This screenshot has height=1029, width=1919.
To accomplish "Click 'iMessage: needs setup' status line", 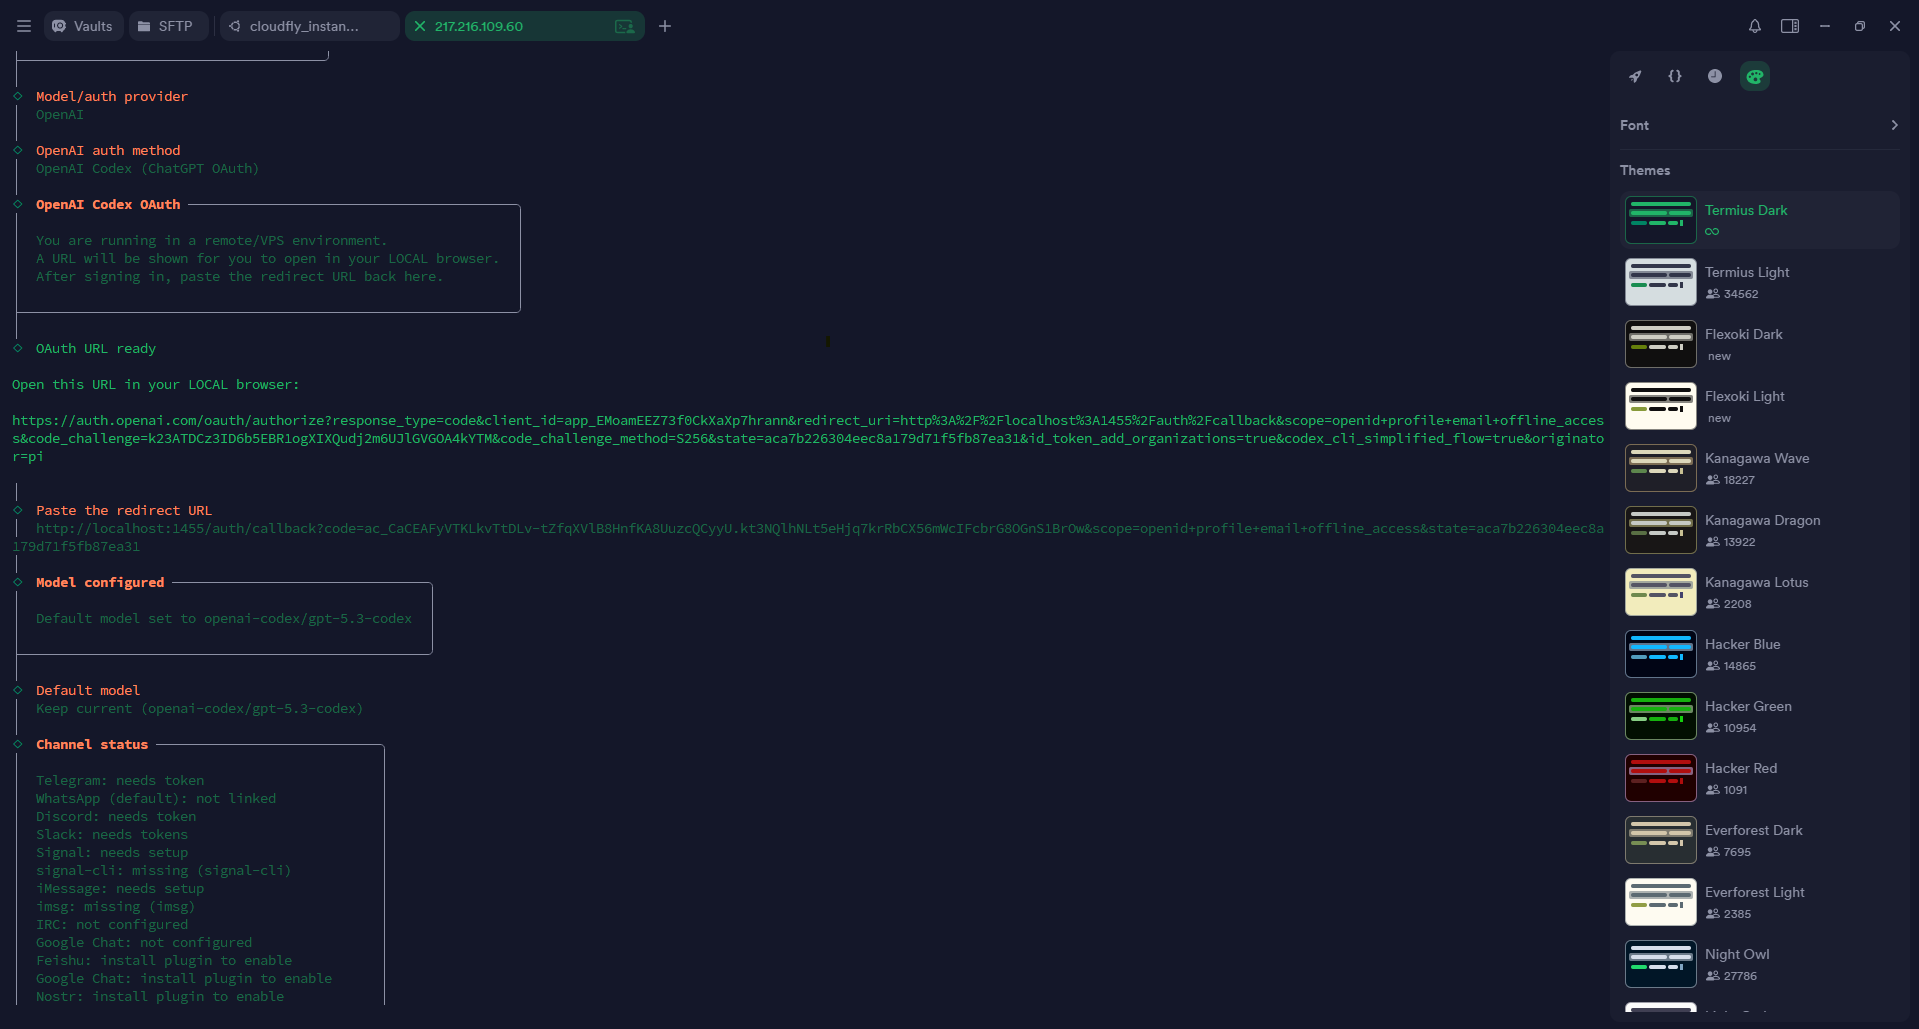I will tap(120, 888).
